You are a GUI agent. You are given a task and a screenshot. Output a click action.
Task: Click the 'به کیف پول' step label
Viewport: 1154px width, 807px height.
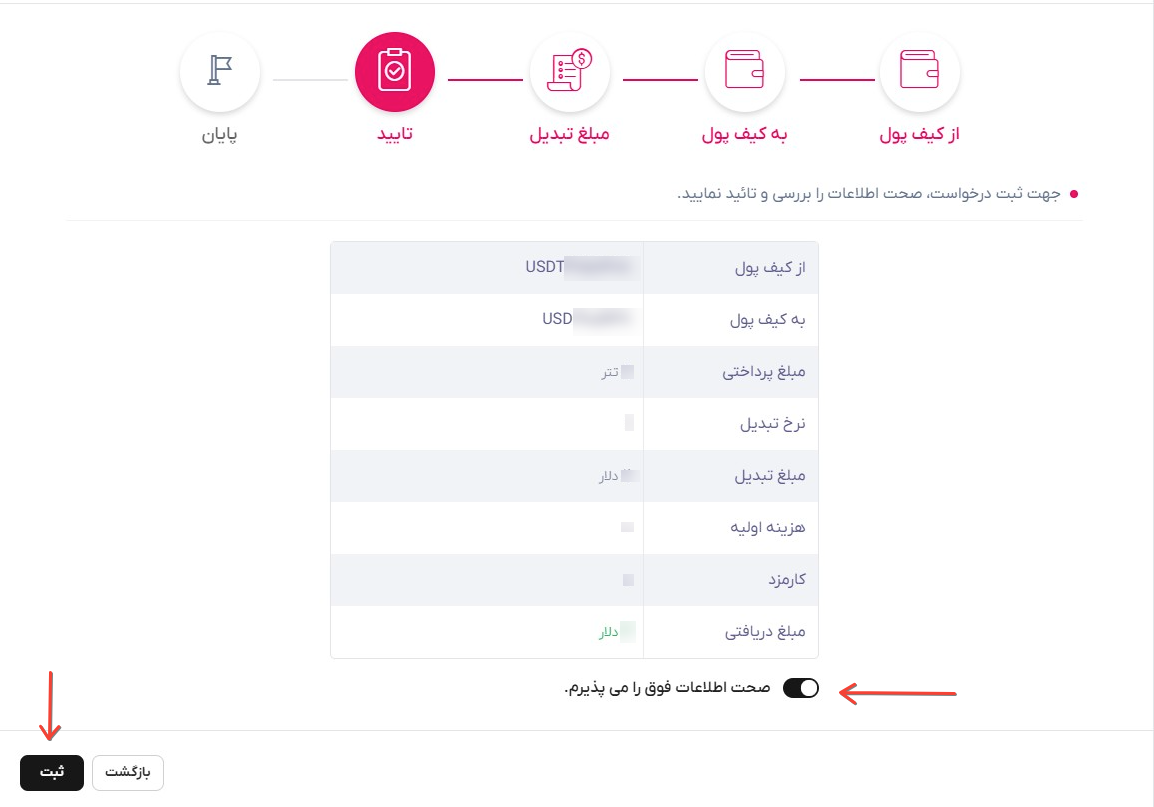coord(744,135)
